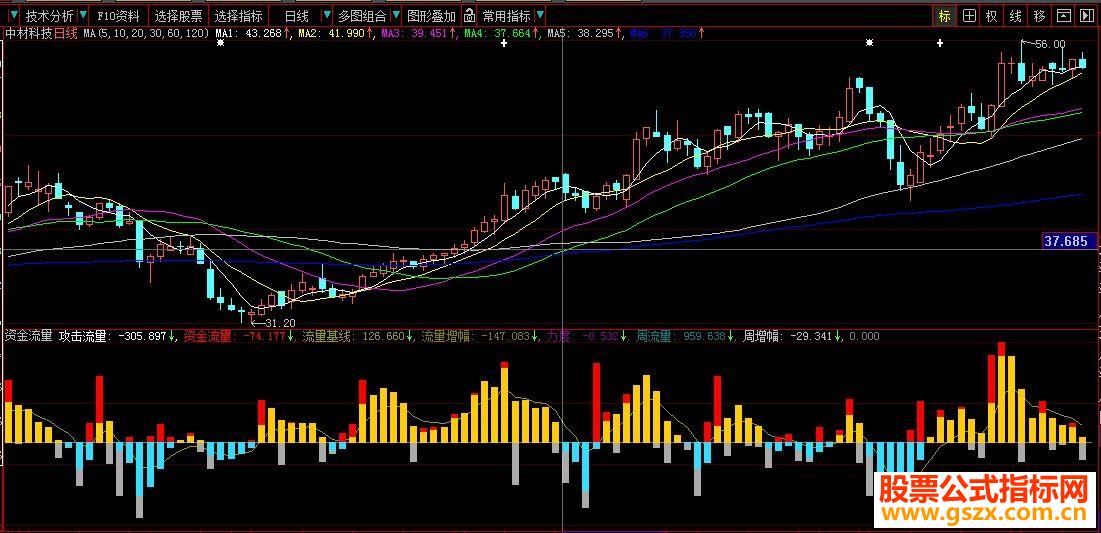Click the 图形叠加 button
The height and width of the screenshot is (533, 1101).
click(432, 15)
